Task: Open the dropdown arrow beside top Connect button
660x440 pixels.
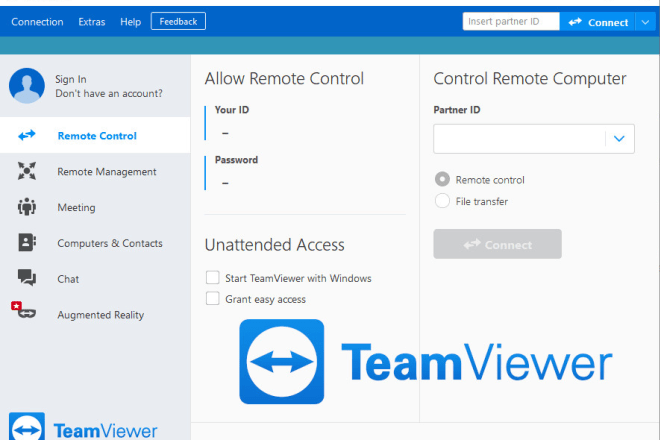Action: pyautogui.click(x=642, y=22)
